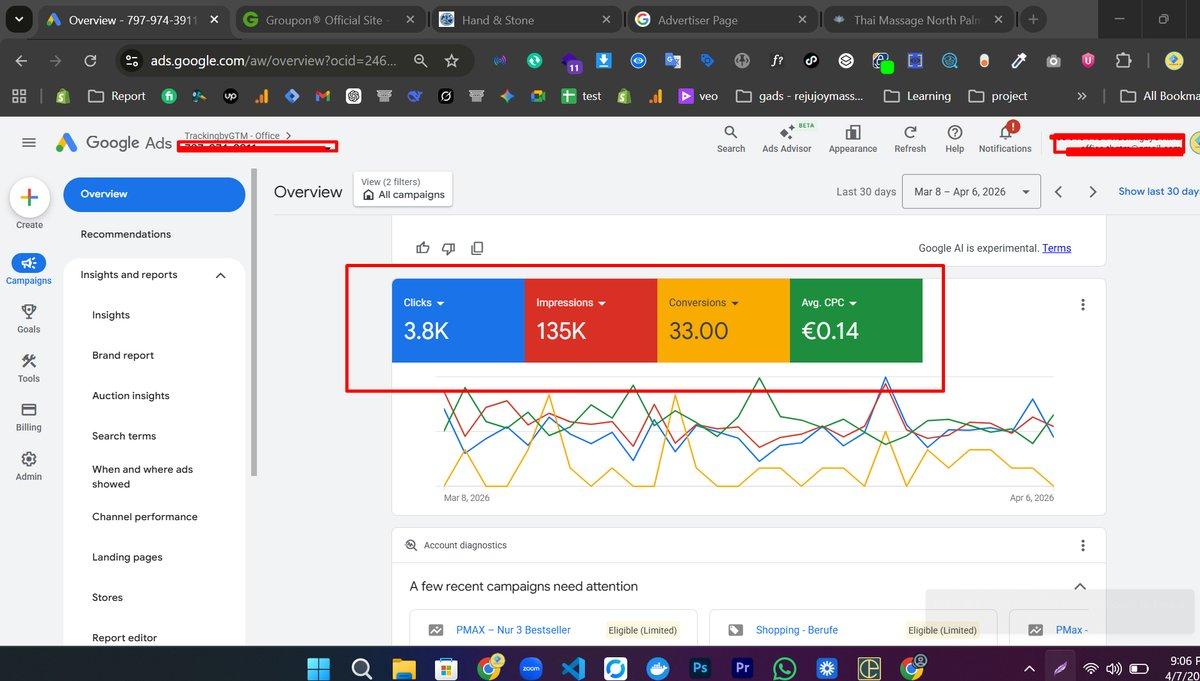1200x681 pixels.
Task: Select Overview in the navigation
Action: tap(154, 194)
